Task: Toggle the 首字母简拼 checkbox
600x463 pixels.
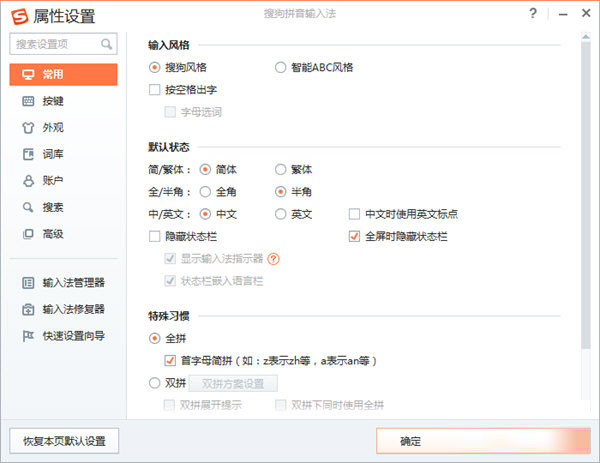Action: pos(170,360)
